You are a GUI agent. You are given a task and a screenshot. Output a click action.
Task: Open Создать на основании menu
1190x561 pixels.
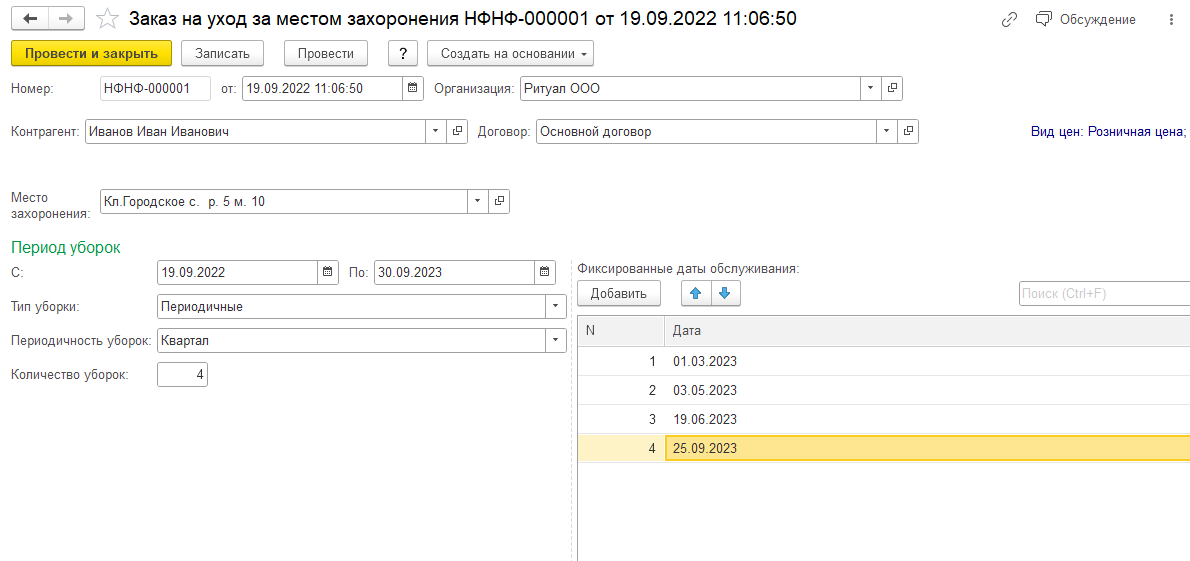pos(510,53)
